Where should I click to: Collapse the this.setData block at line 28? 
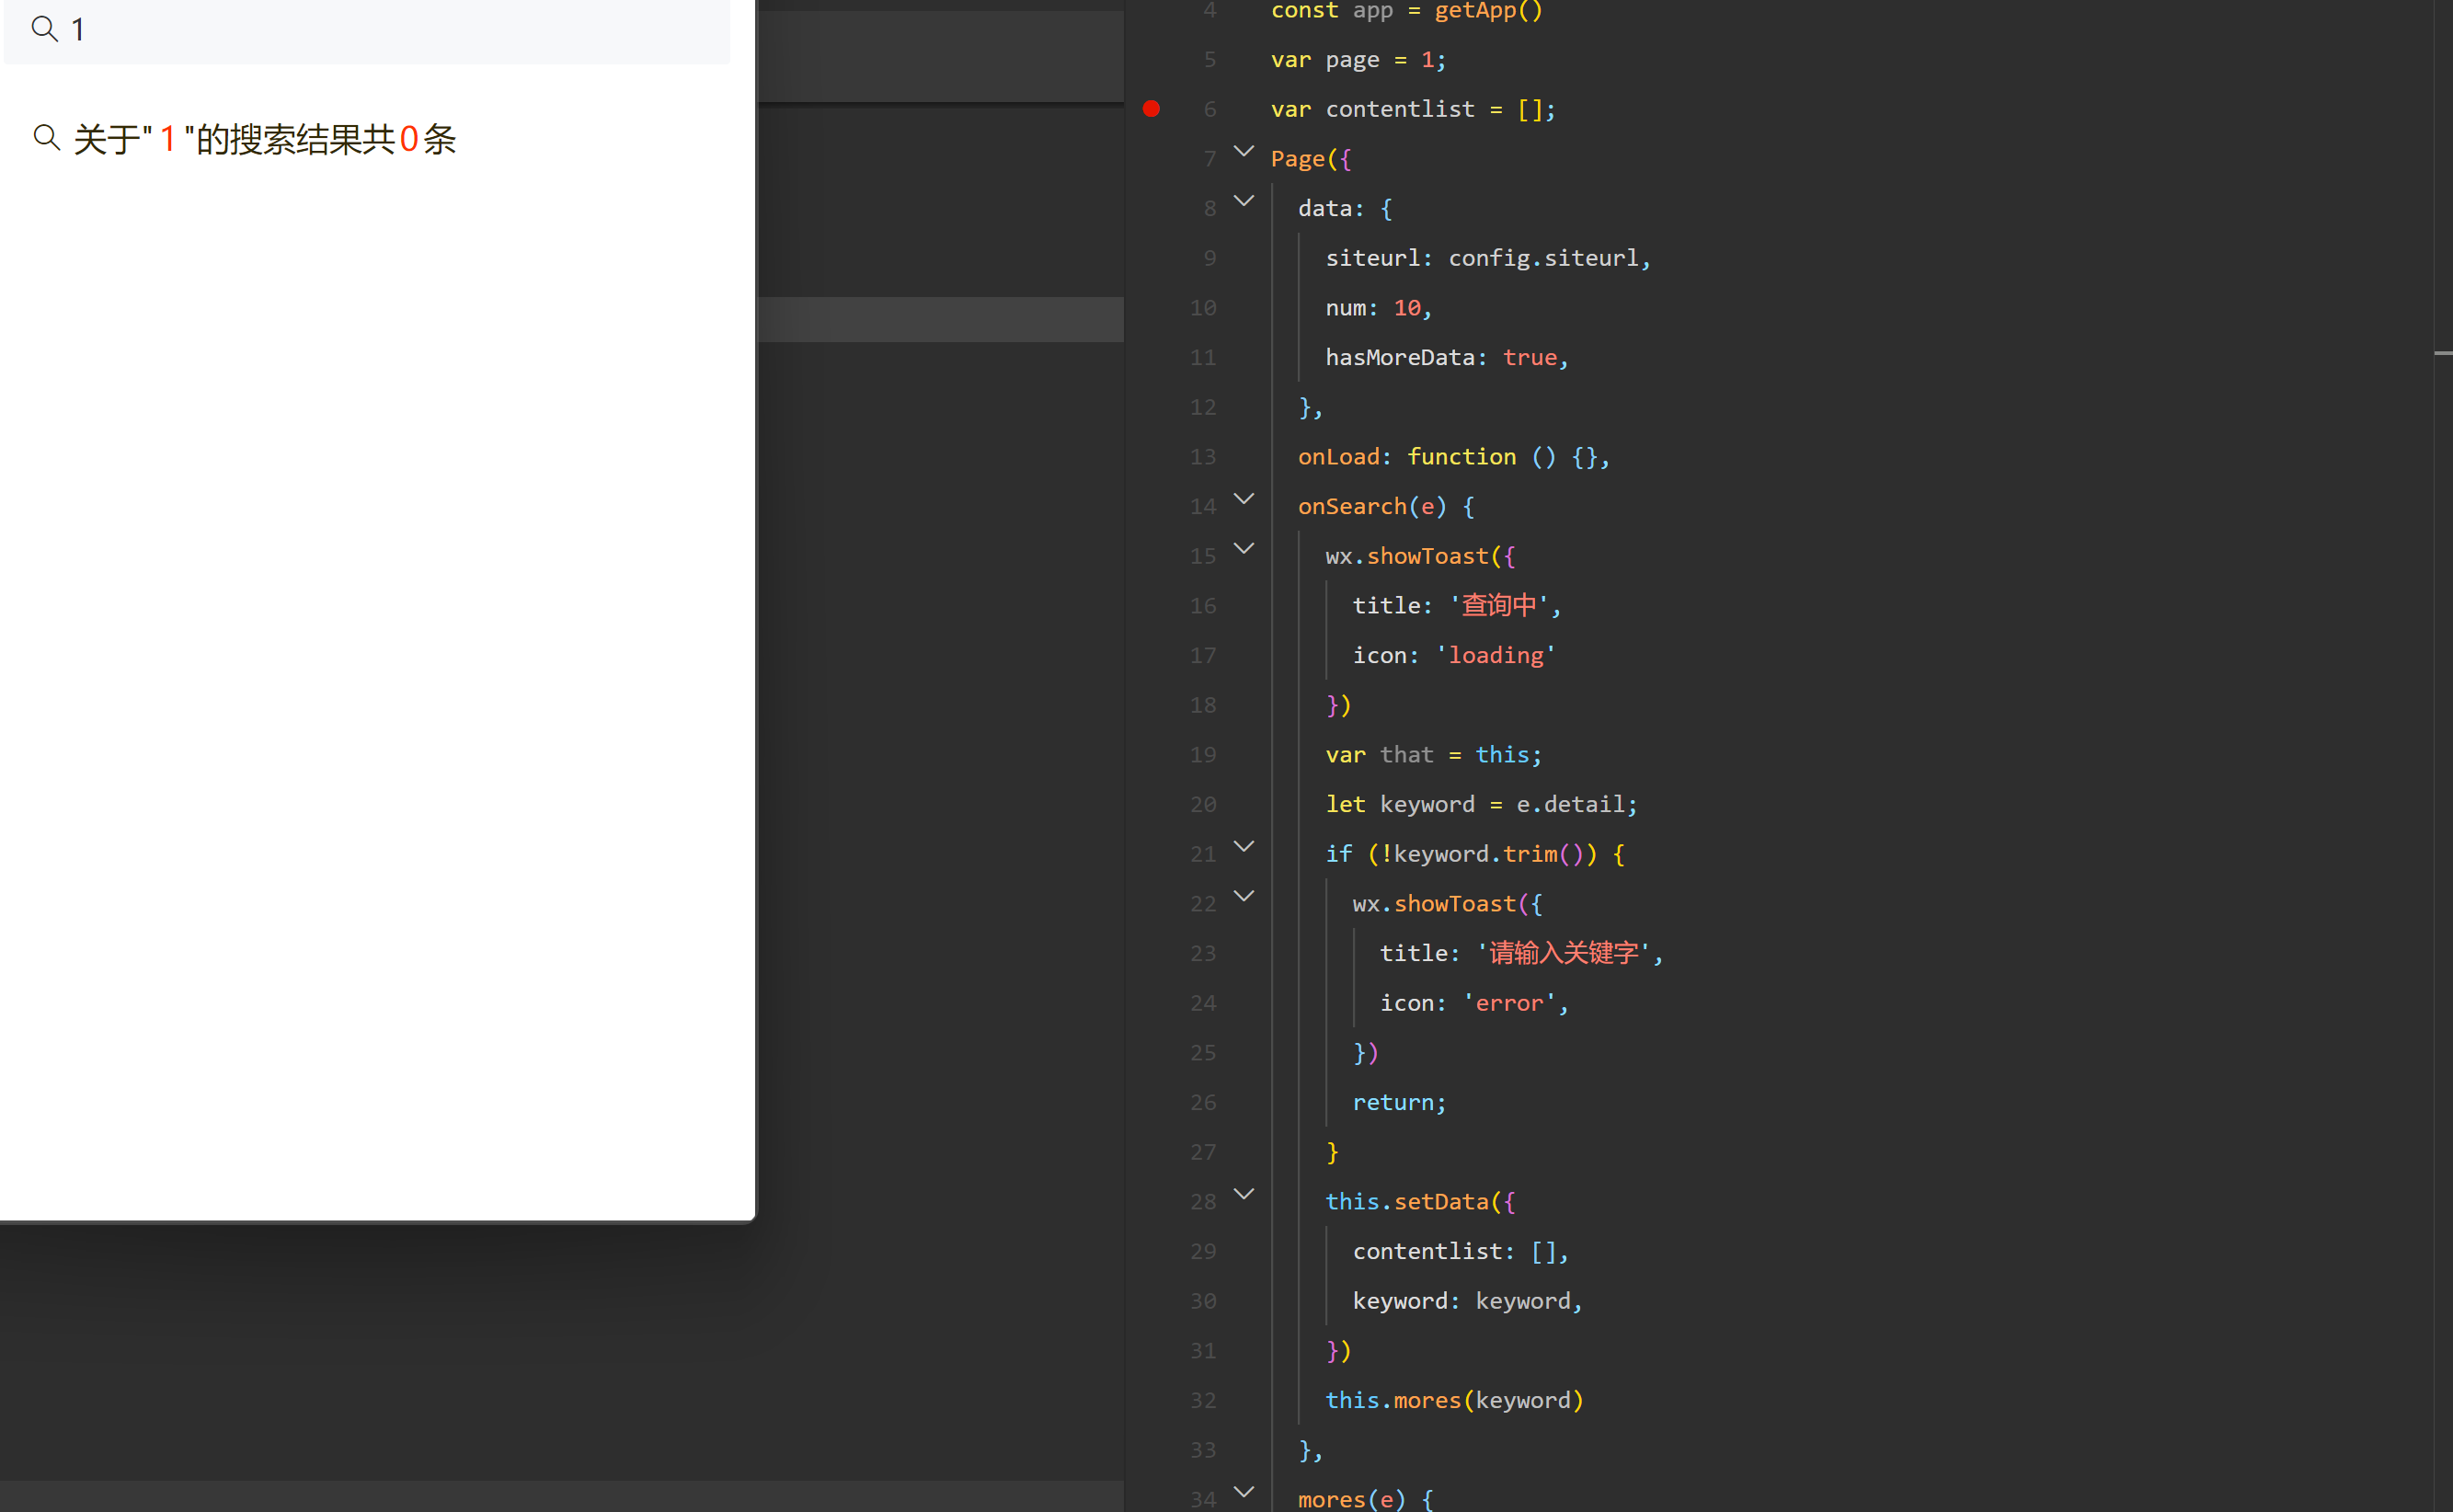1243,1194
